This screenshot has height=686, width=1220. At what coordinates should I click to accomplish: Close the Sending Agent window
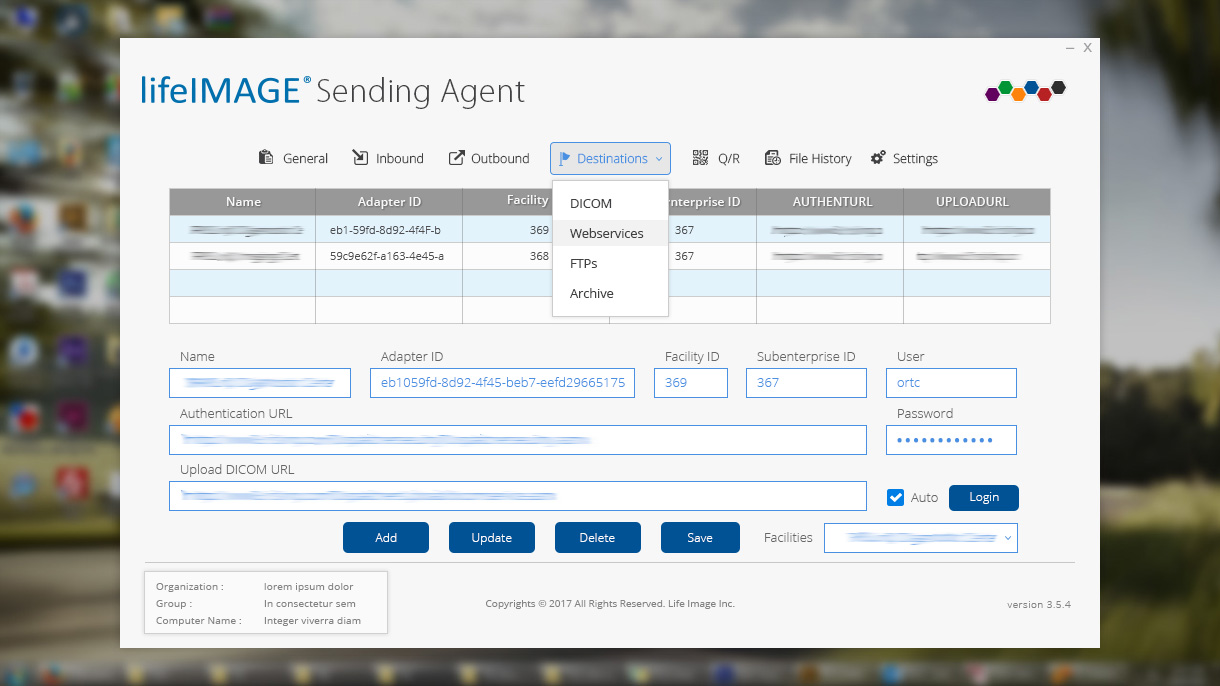tap(1087, 48)
